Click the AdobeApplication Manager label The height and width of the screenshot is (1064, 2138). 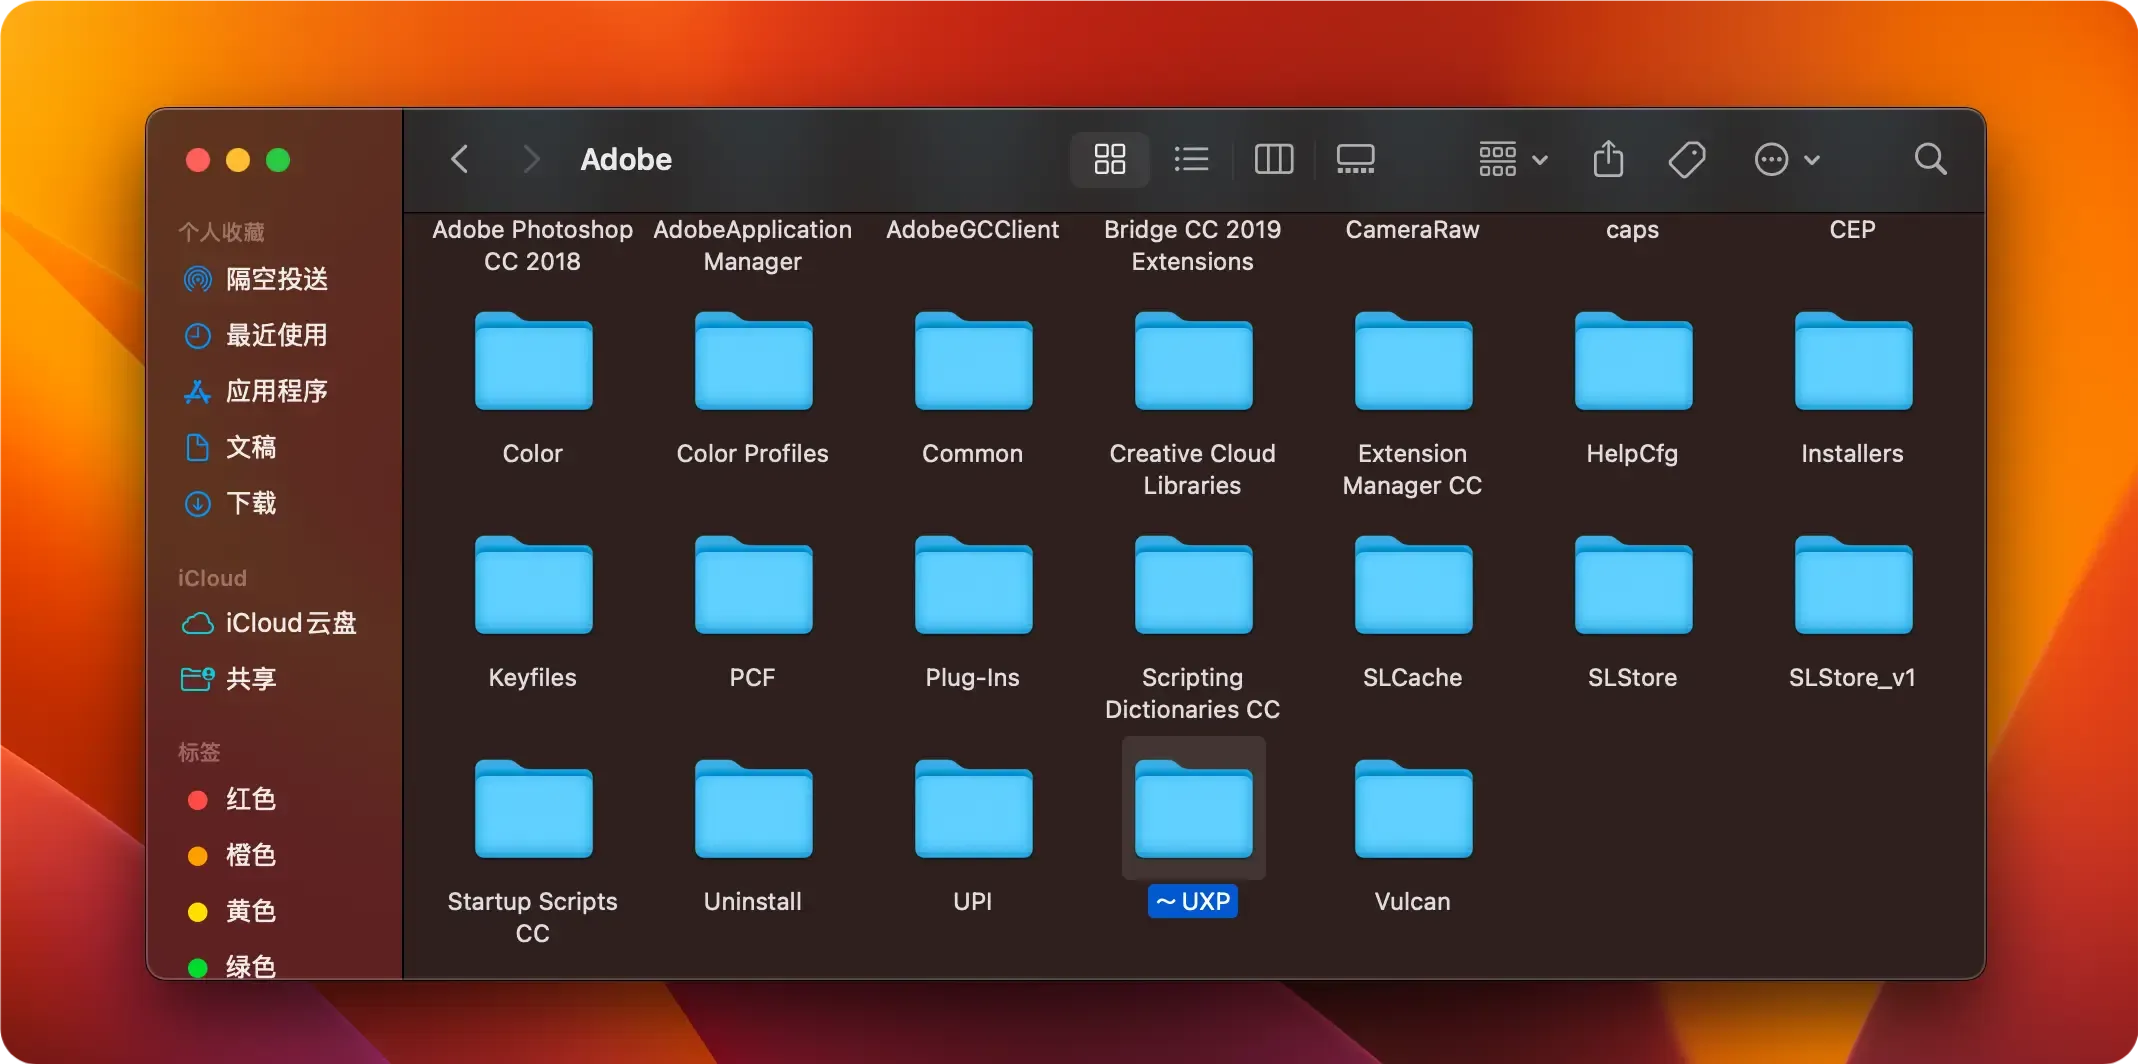click(753, 245)
